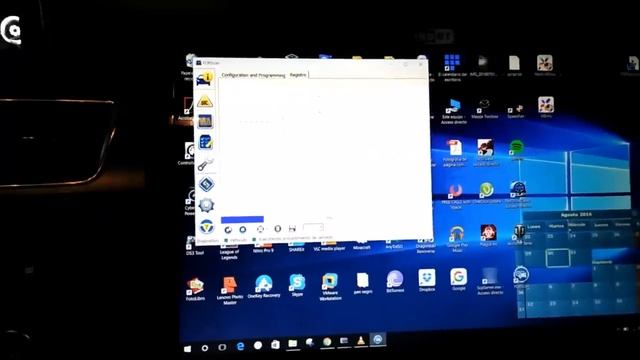Open the dropdown box beside the save icon
640x360 pixels.
pyautogui.click(x=313, y=227)
